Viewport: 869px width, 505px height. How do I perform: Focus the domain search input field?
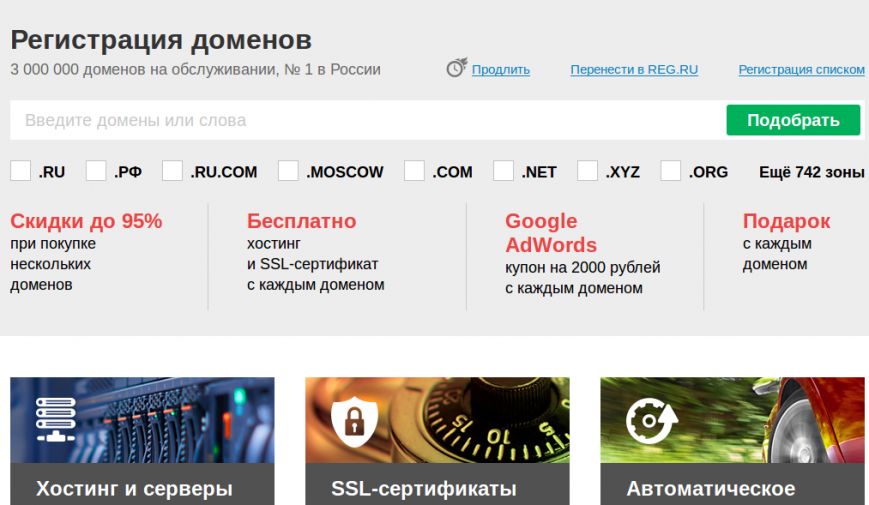[368, 120]
